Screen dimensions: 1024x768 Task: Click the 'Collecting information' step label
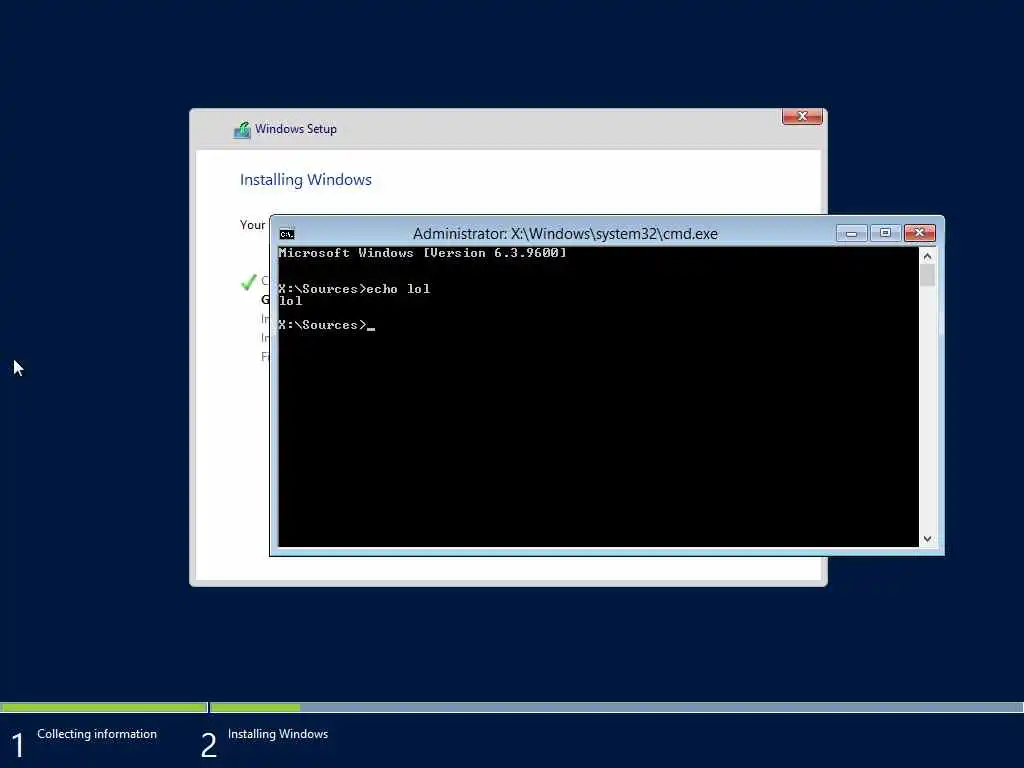(97, 734)
